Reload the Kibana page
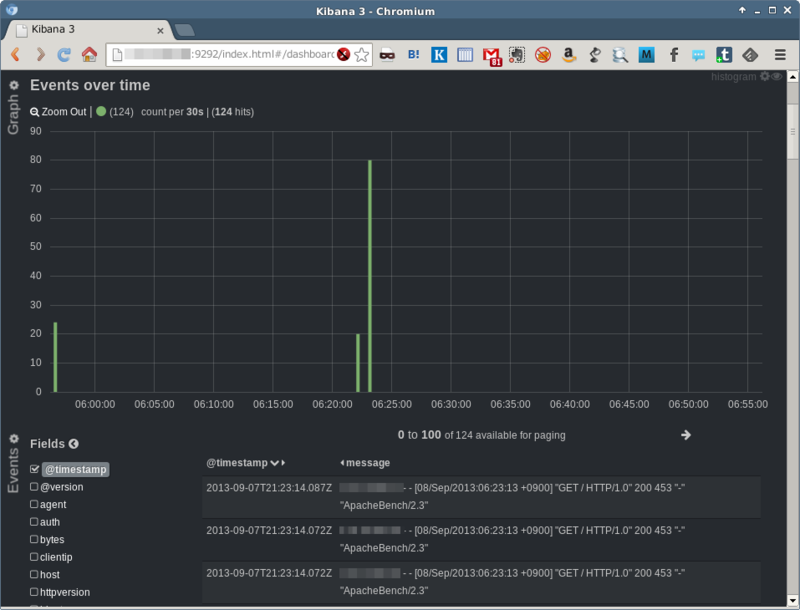This screenshot has height=610, width=800. (64, 54)
